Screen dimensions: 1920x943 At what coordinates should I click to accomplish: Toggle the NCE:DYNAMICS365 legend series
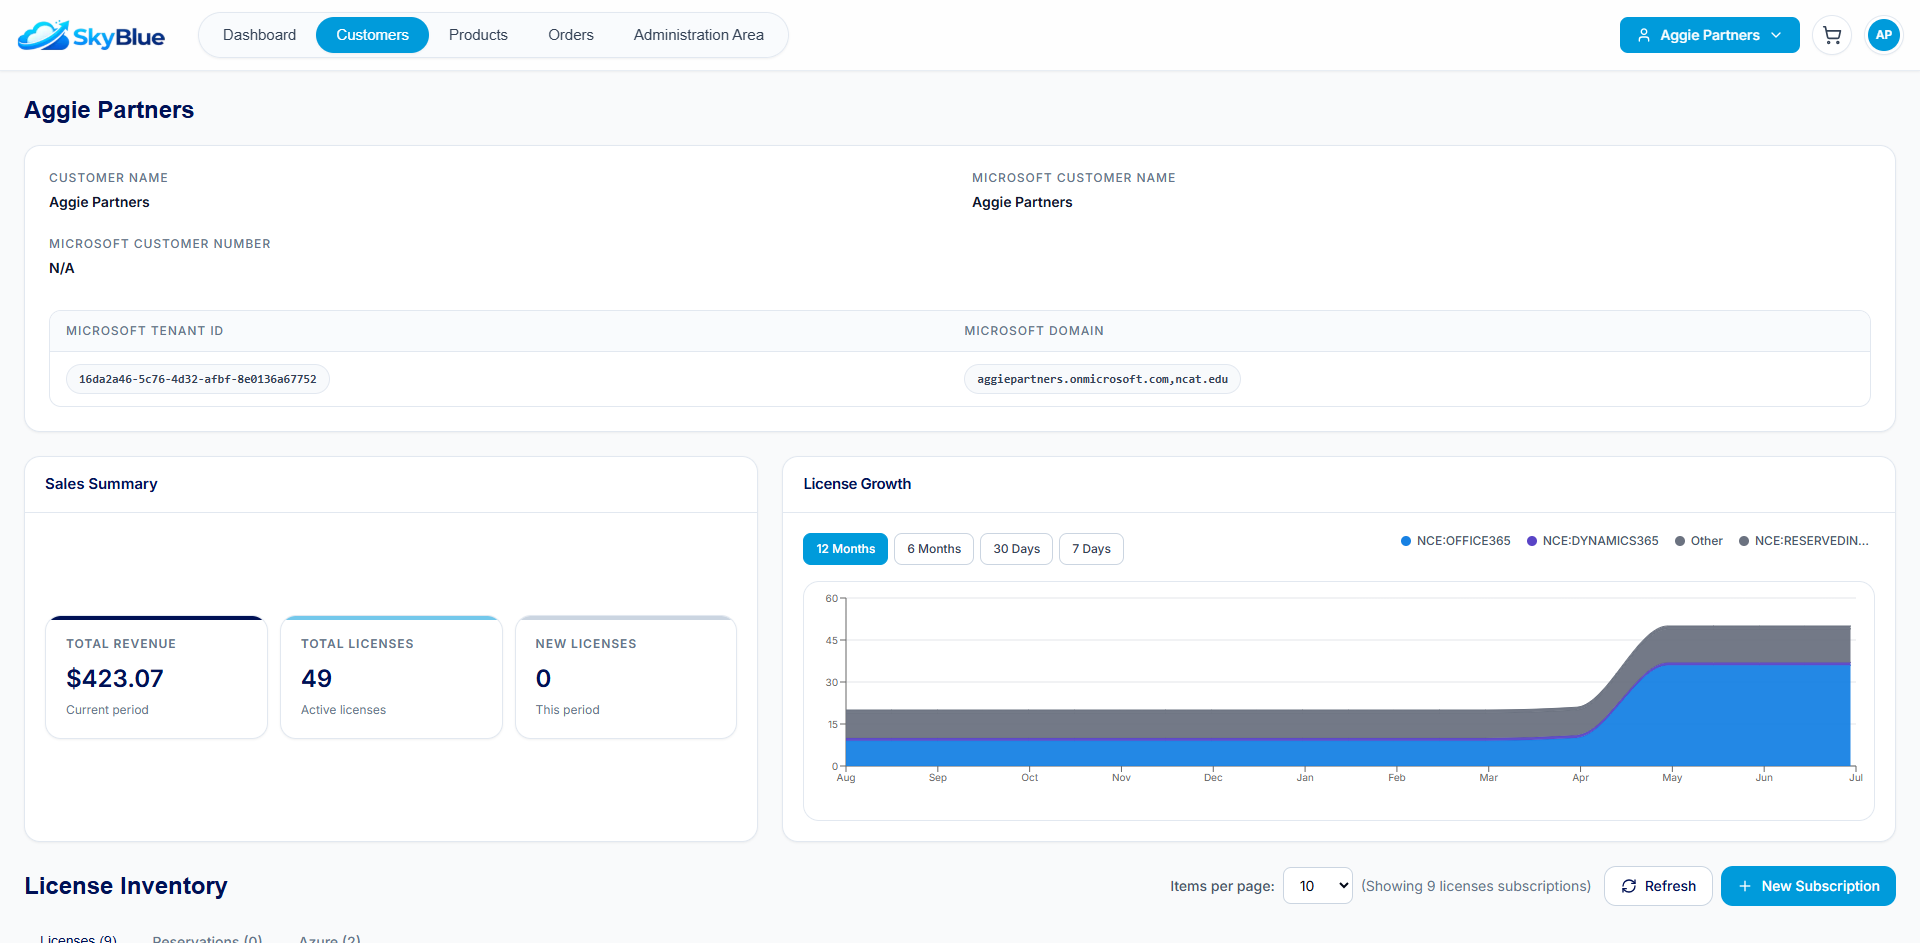point(1592,541)
